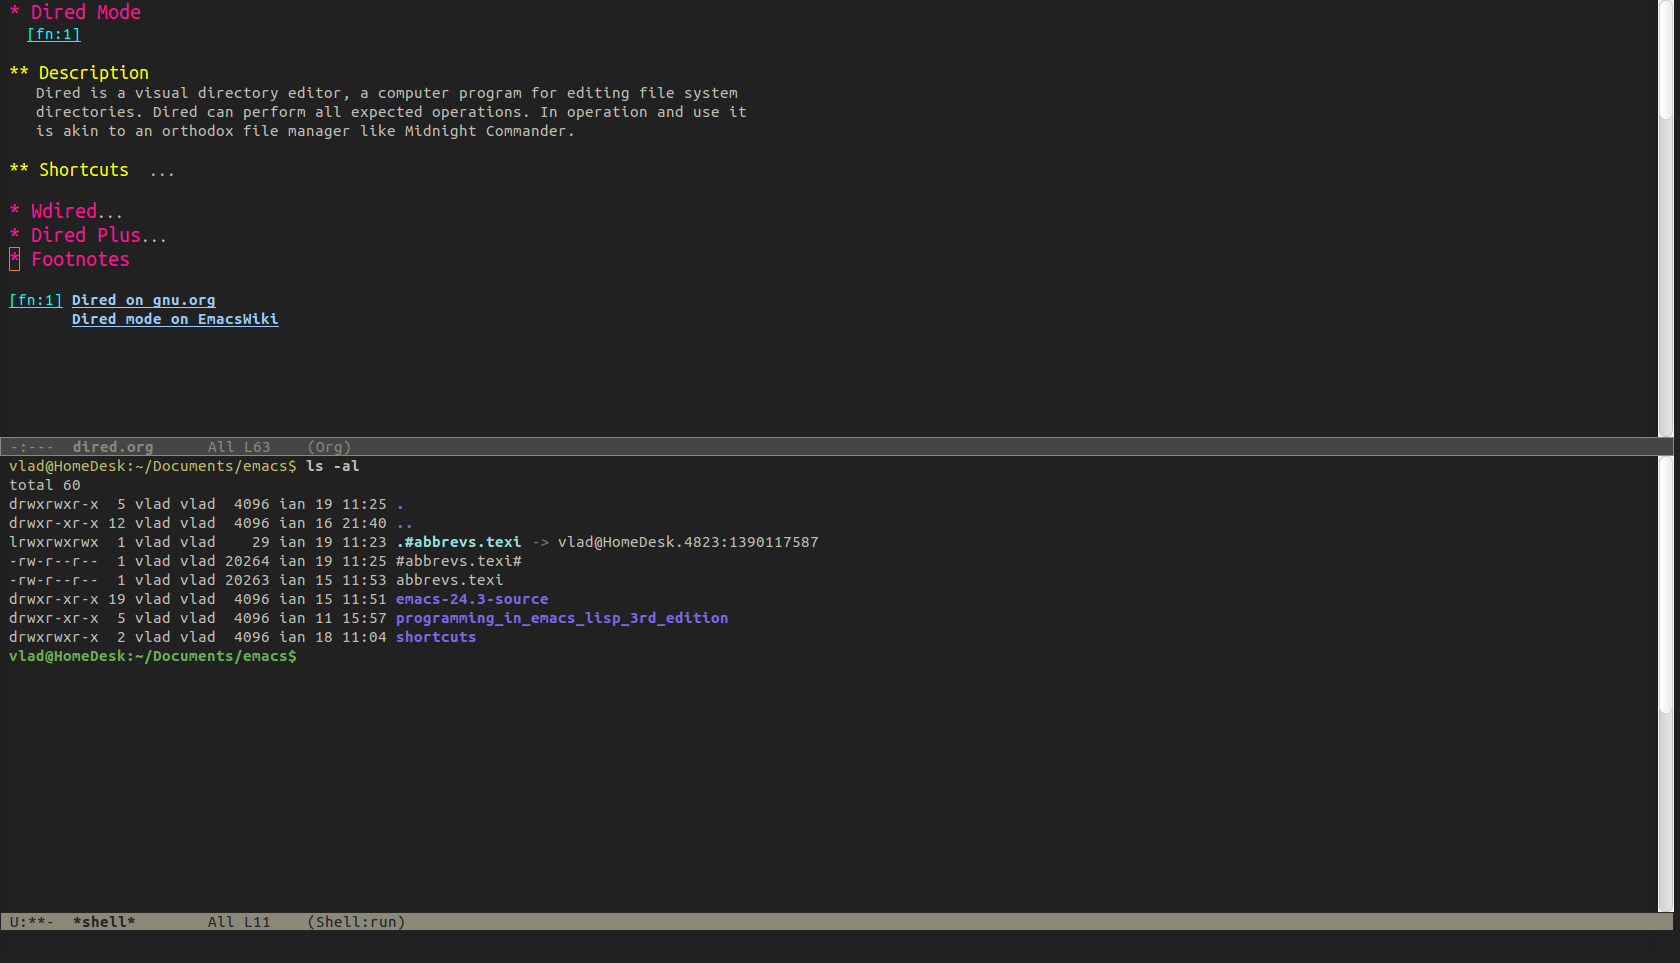1680x963 pixels.
Task: Click the last shell prompt line
Action: click(153, 656)
